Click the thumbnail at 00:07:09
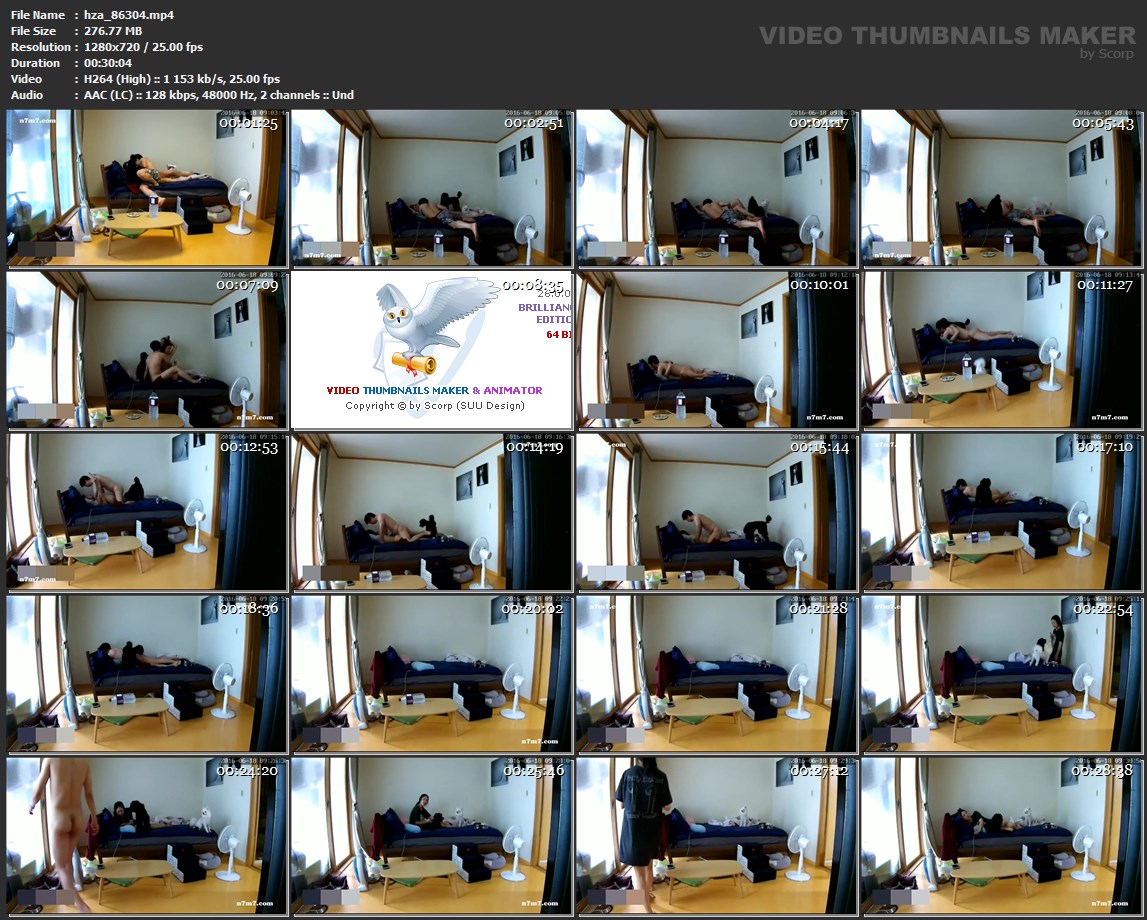Image resolution: width=1147 pixels, height=920 pixels. 147,350
